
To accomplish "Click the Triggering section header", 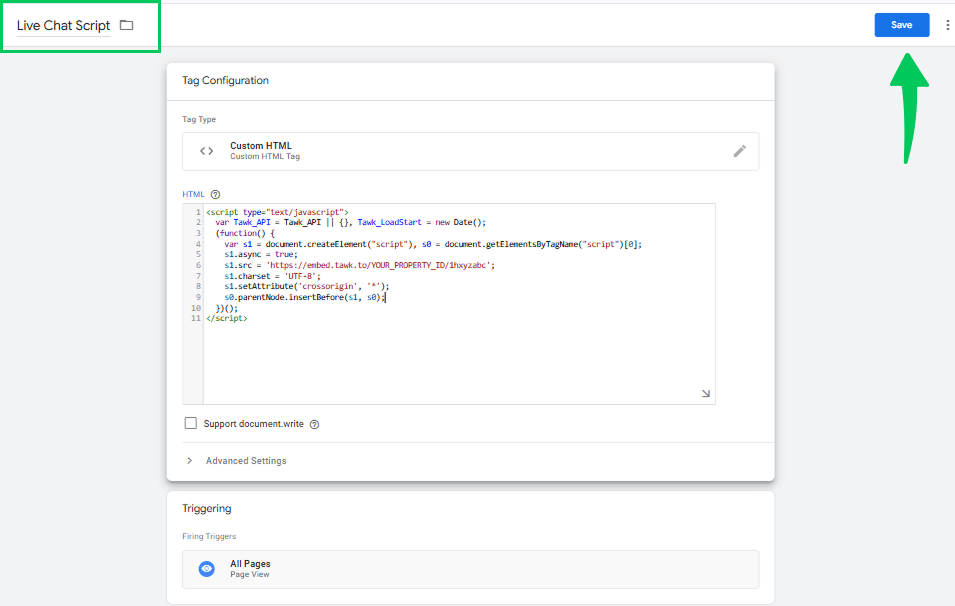I will click(206, 509).
